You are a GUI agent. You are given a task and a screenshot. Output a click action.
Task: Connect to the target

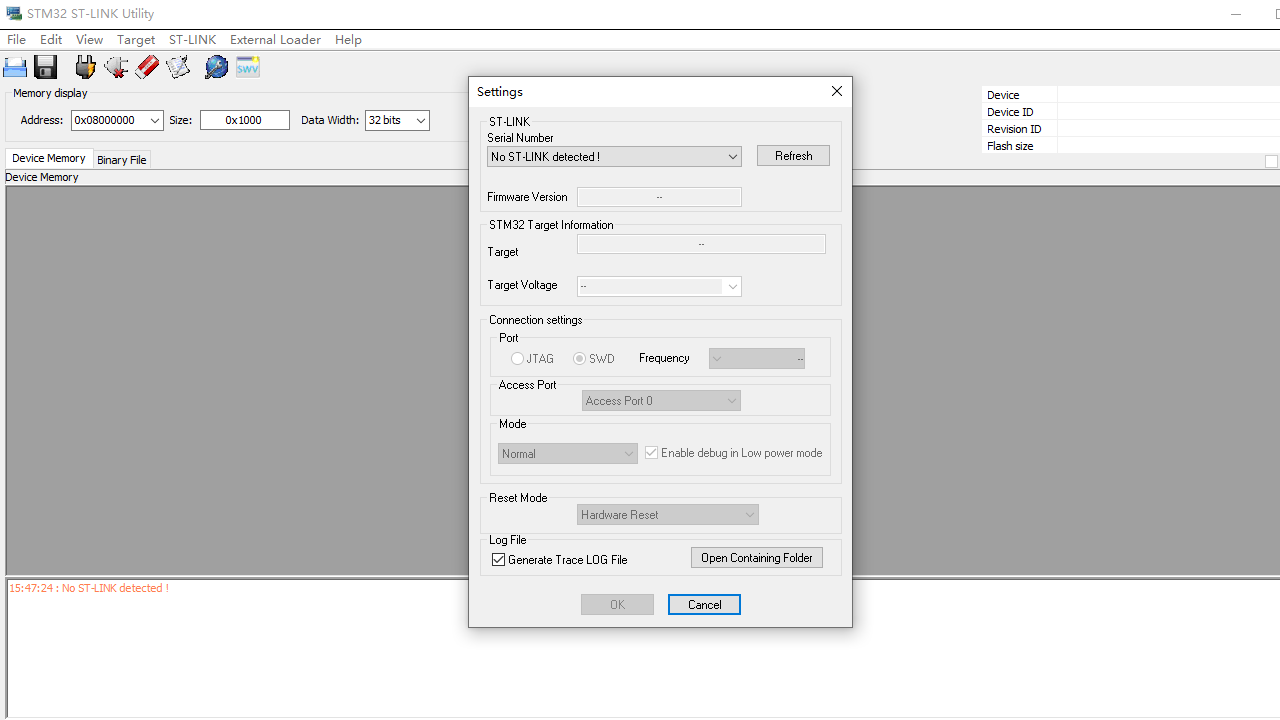(x=85, y=67)
